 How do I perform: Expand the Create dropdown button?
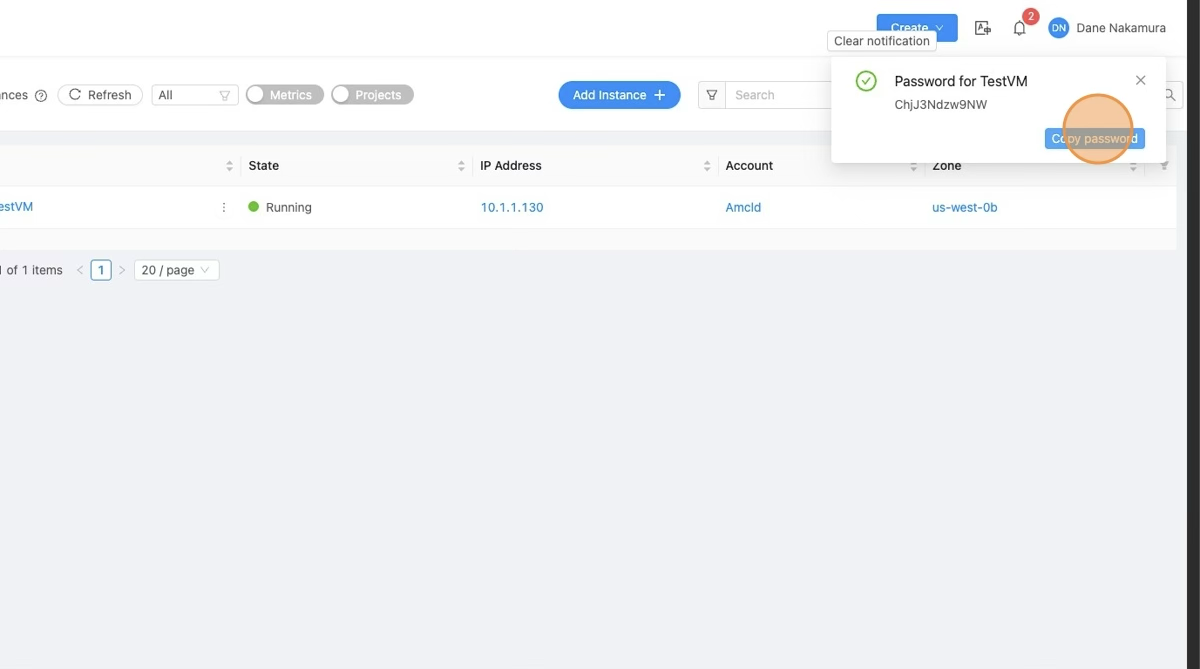pyautogui.click(x=916, y=28)
